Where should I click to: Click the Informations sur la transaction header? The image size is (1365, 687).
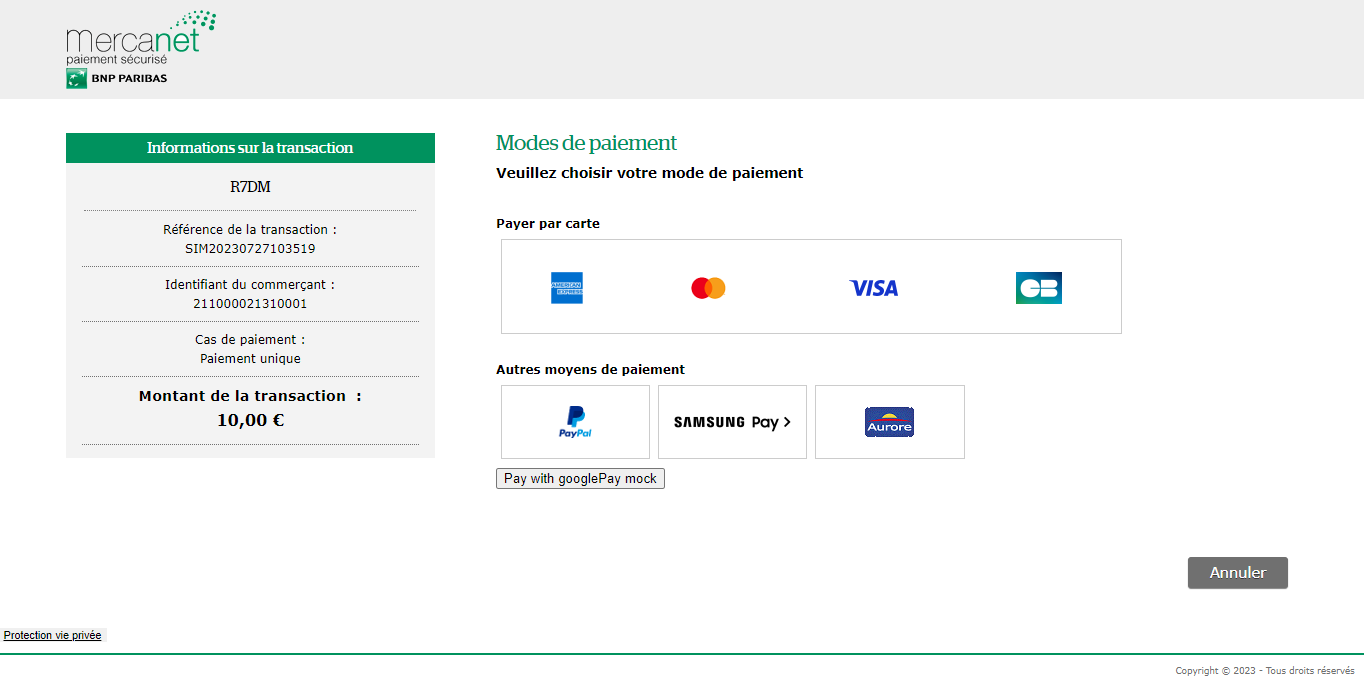250,148
